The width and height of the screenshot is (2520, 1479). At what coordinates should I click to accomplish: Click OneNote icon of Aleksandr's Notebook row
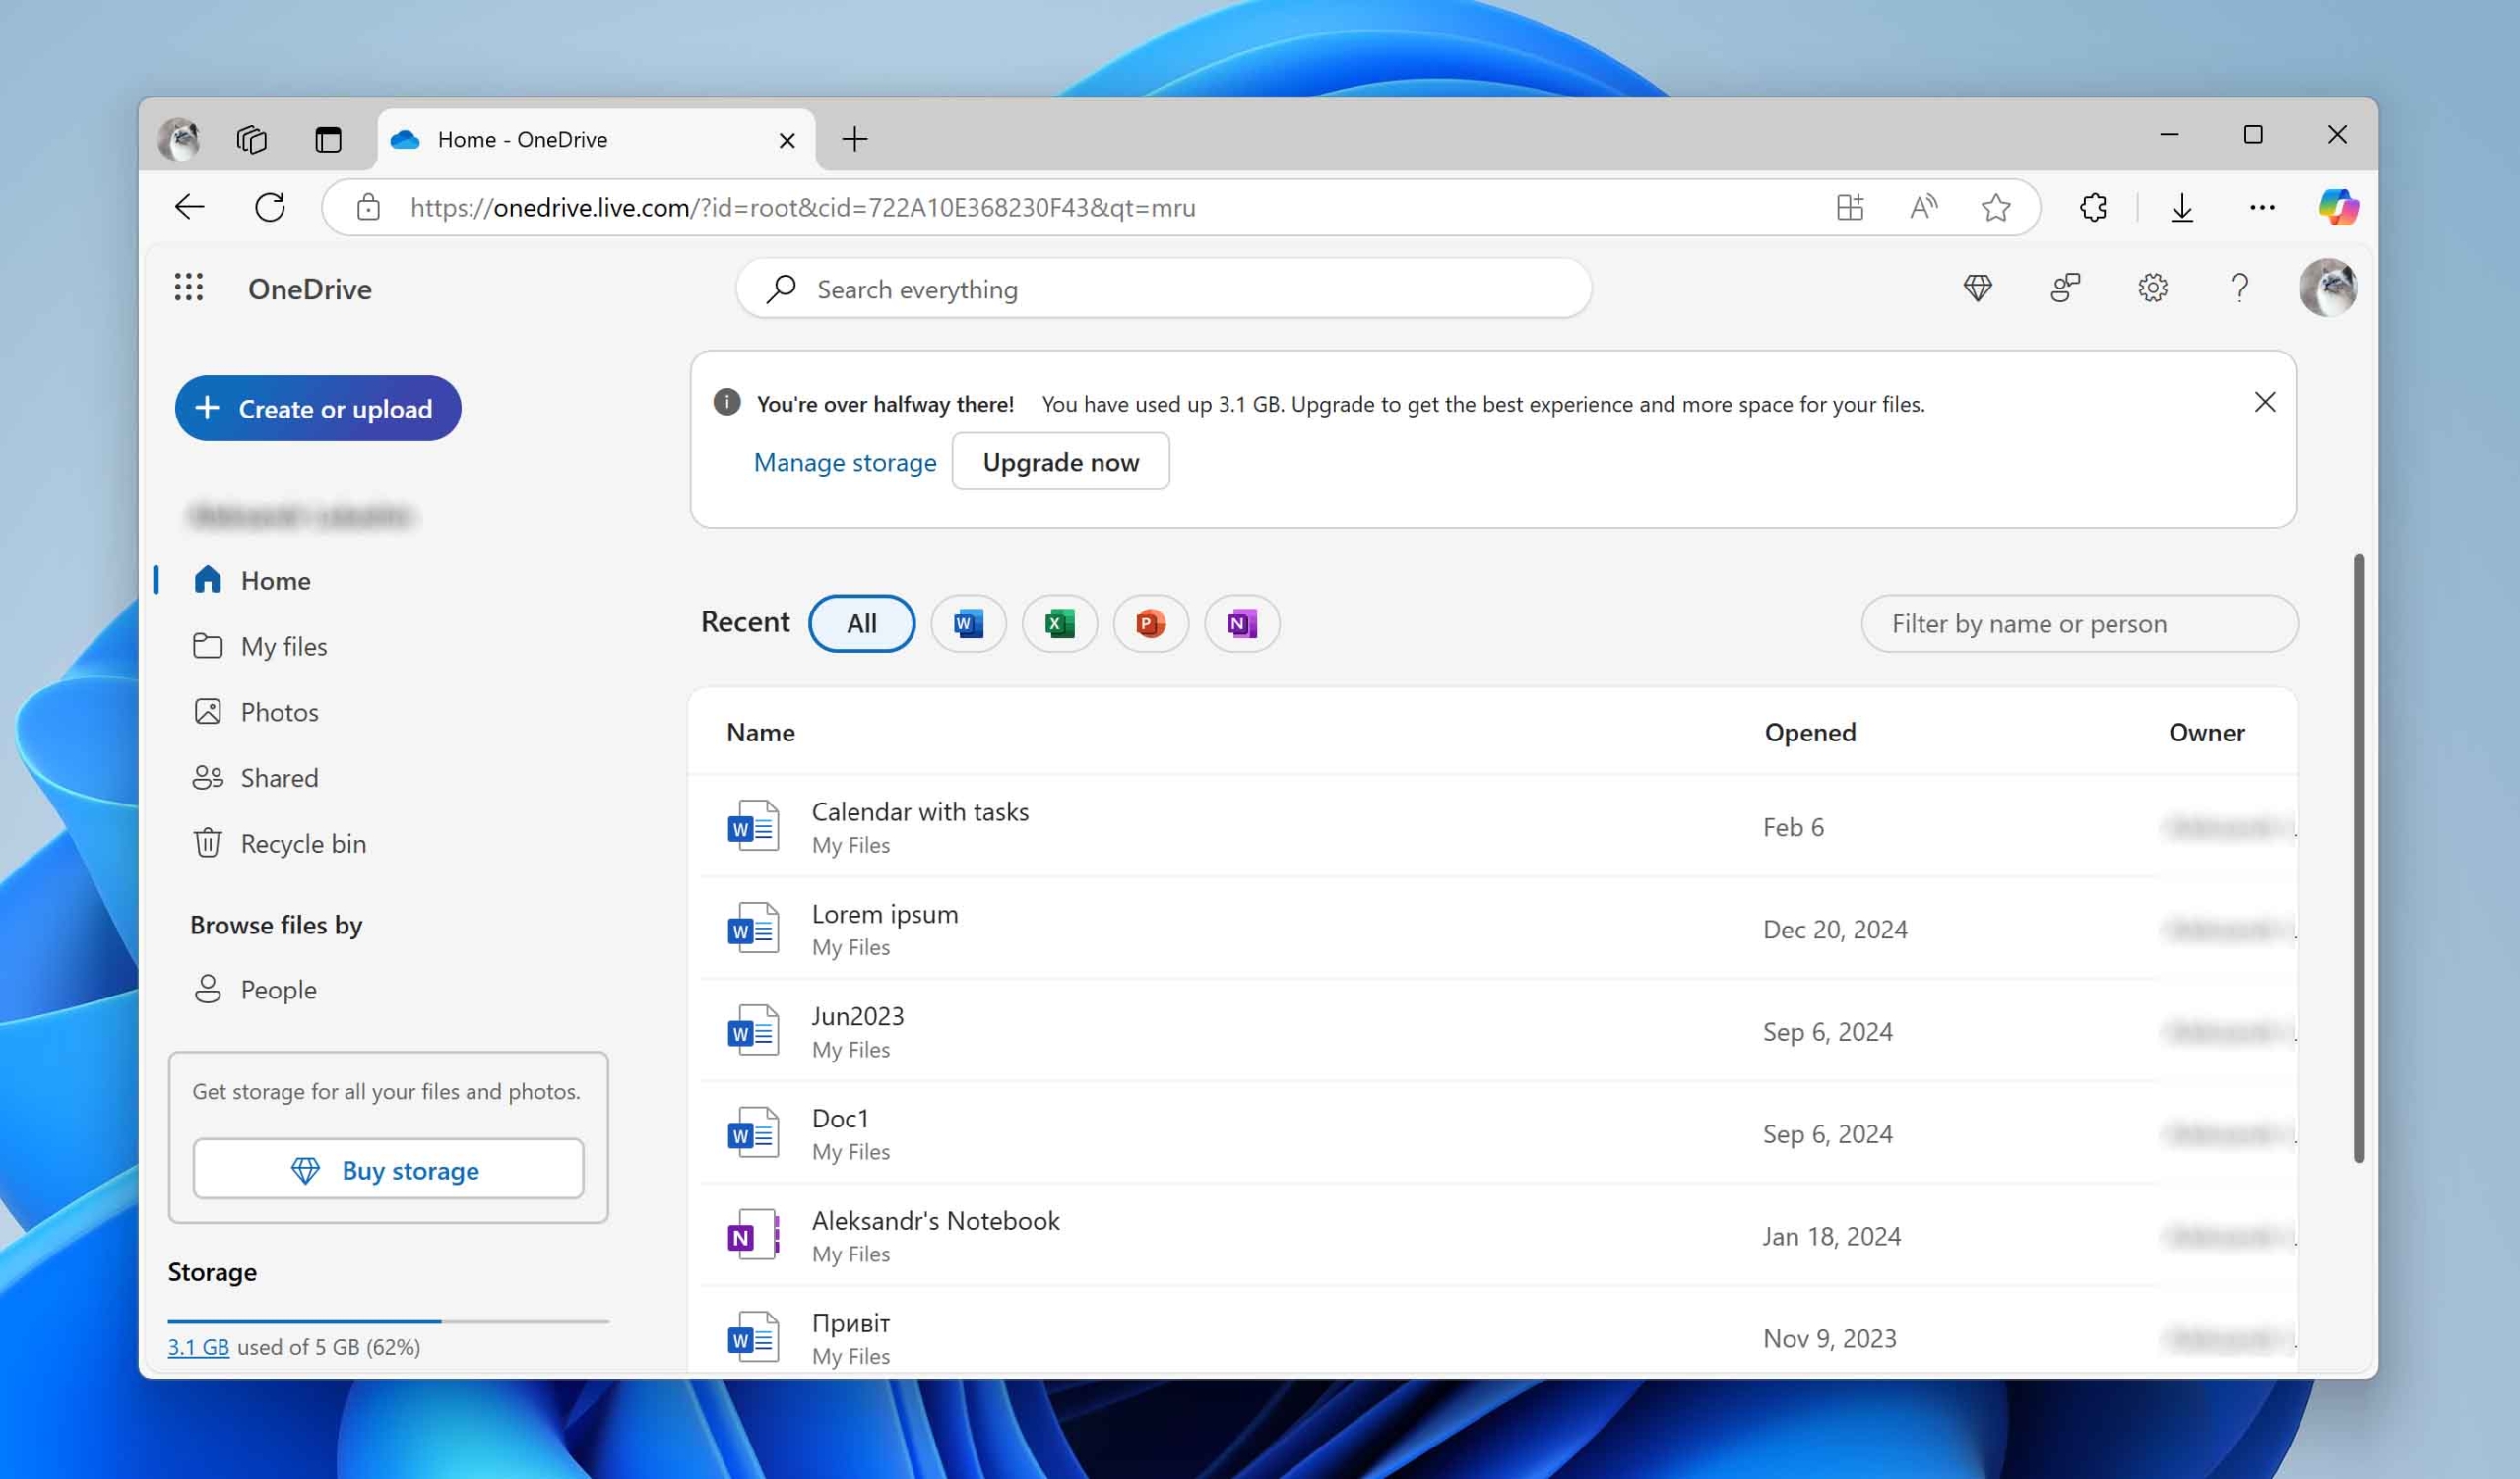(x=752, y=1235)
